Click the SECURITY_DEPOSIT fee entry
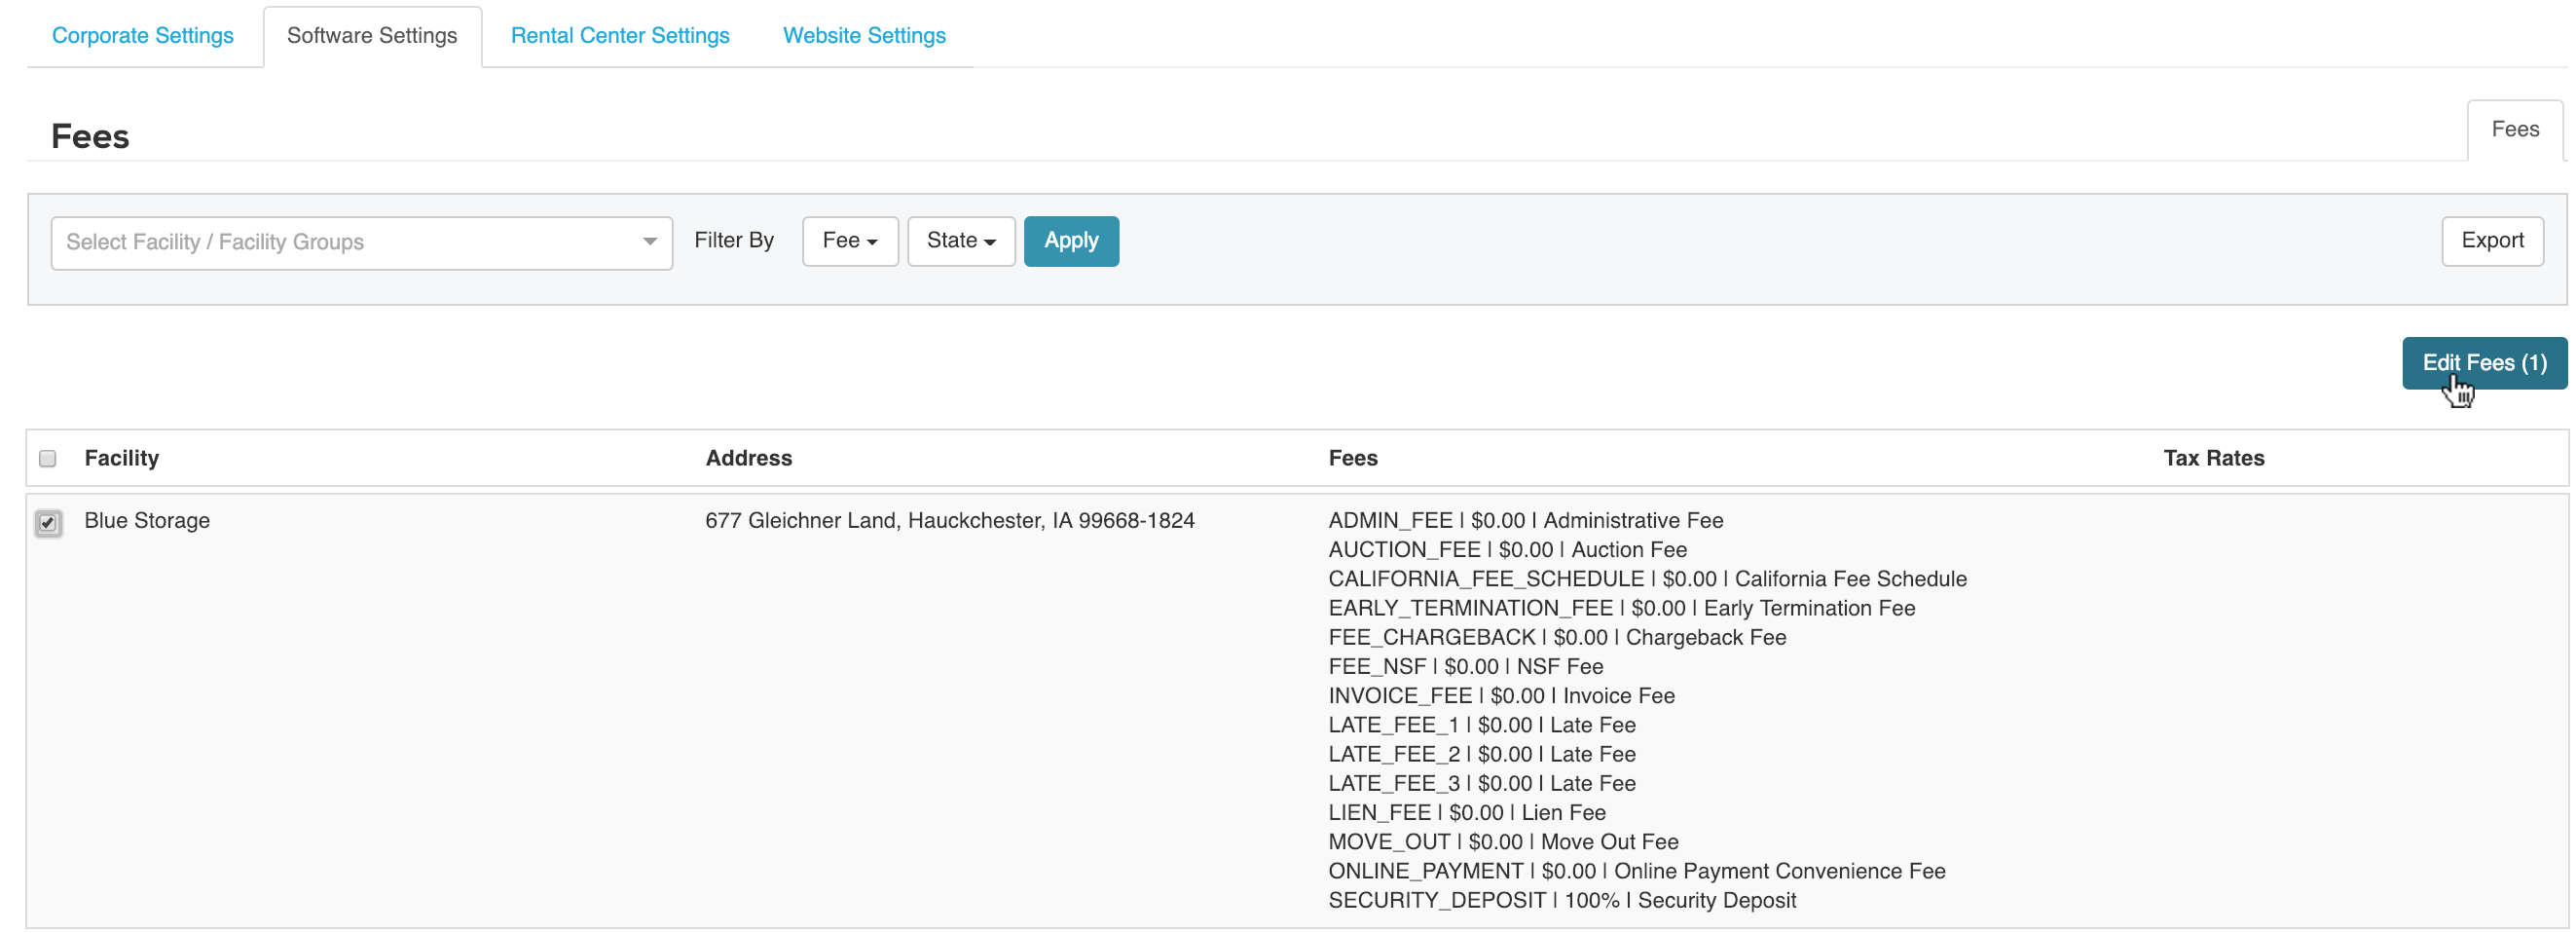Viewport: 2576px width, 933px height. tap(1562, 899)
